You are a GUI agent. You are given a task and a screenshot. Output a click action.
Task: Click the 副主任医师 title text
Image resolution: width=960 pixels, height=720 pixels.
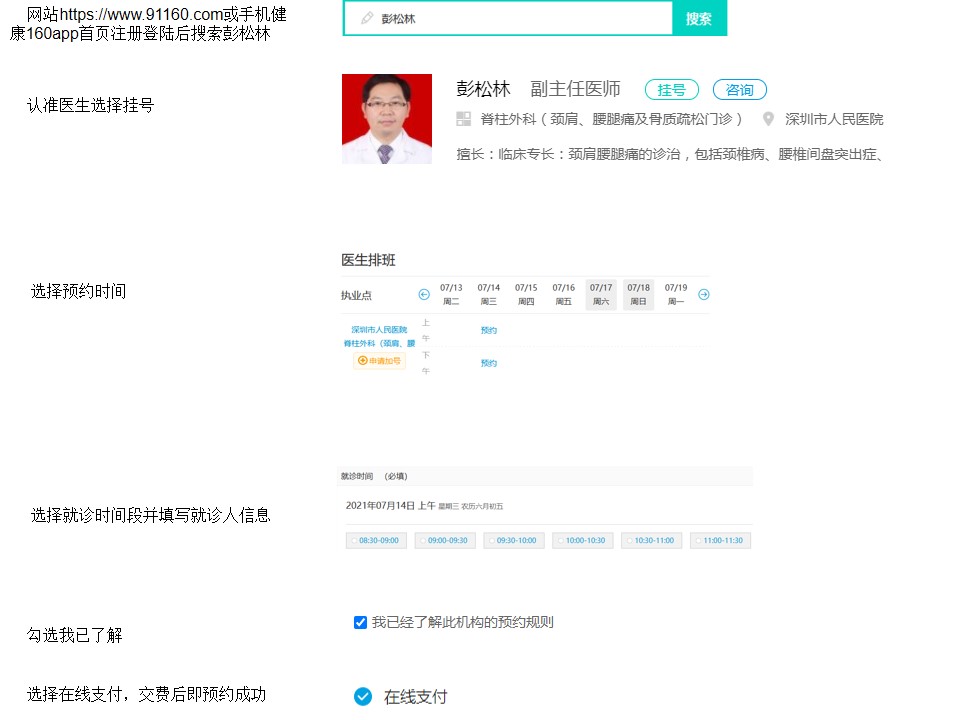pyautogui.click(x=576, y=89)
